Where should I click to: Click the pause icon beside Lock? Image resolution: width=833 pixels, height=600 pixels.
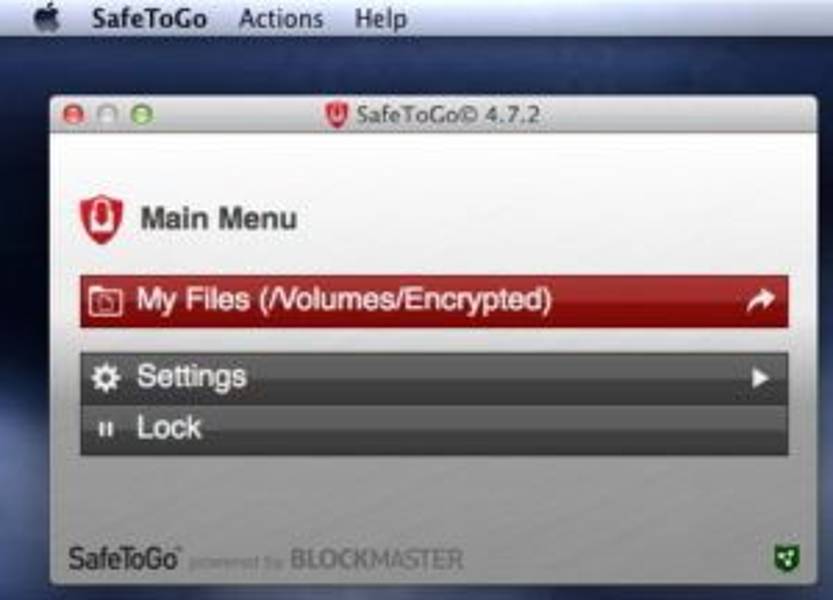[x=106, y=429]
